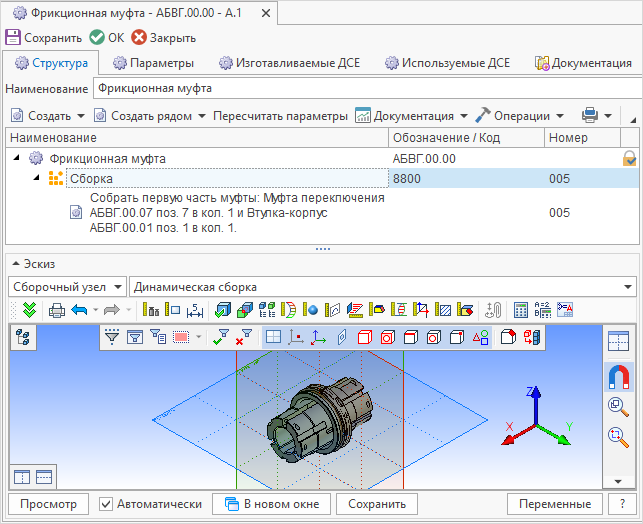Click the gray redo arrow
643x524 pixels.
point(112,310)
